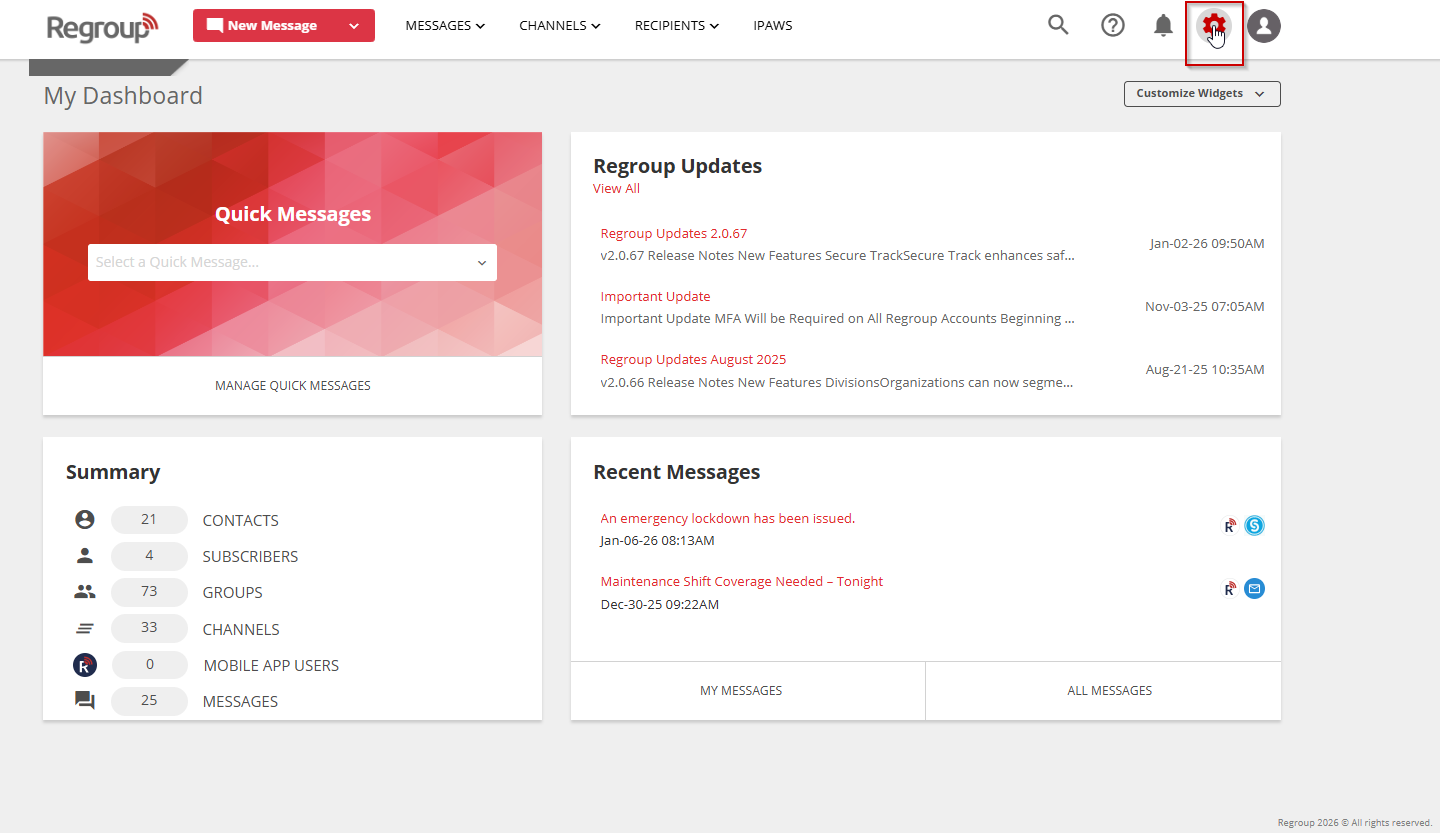
Task: Click the Summary heading
Action: [x=113, y=472]
